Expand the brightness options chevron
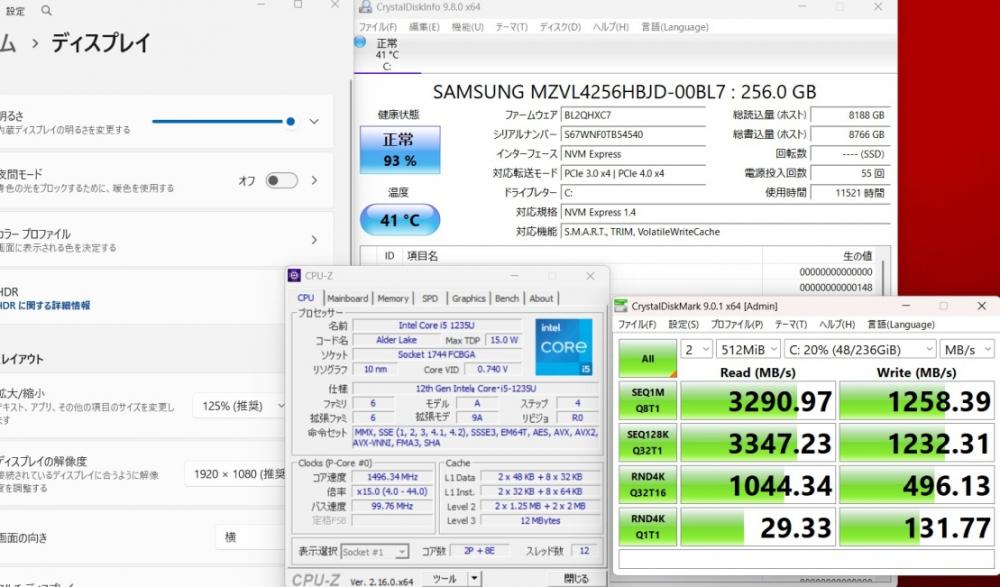Screen dimensions: 1000x587 [314, 121]
